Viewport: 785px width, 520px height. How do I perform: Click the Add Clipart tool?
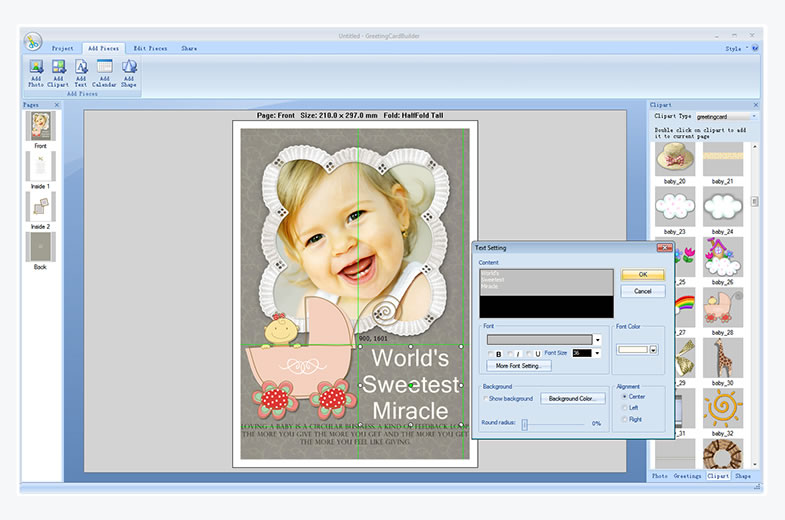point(58,68)
